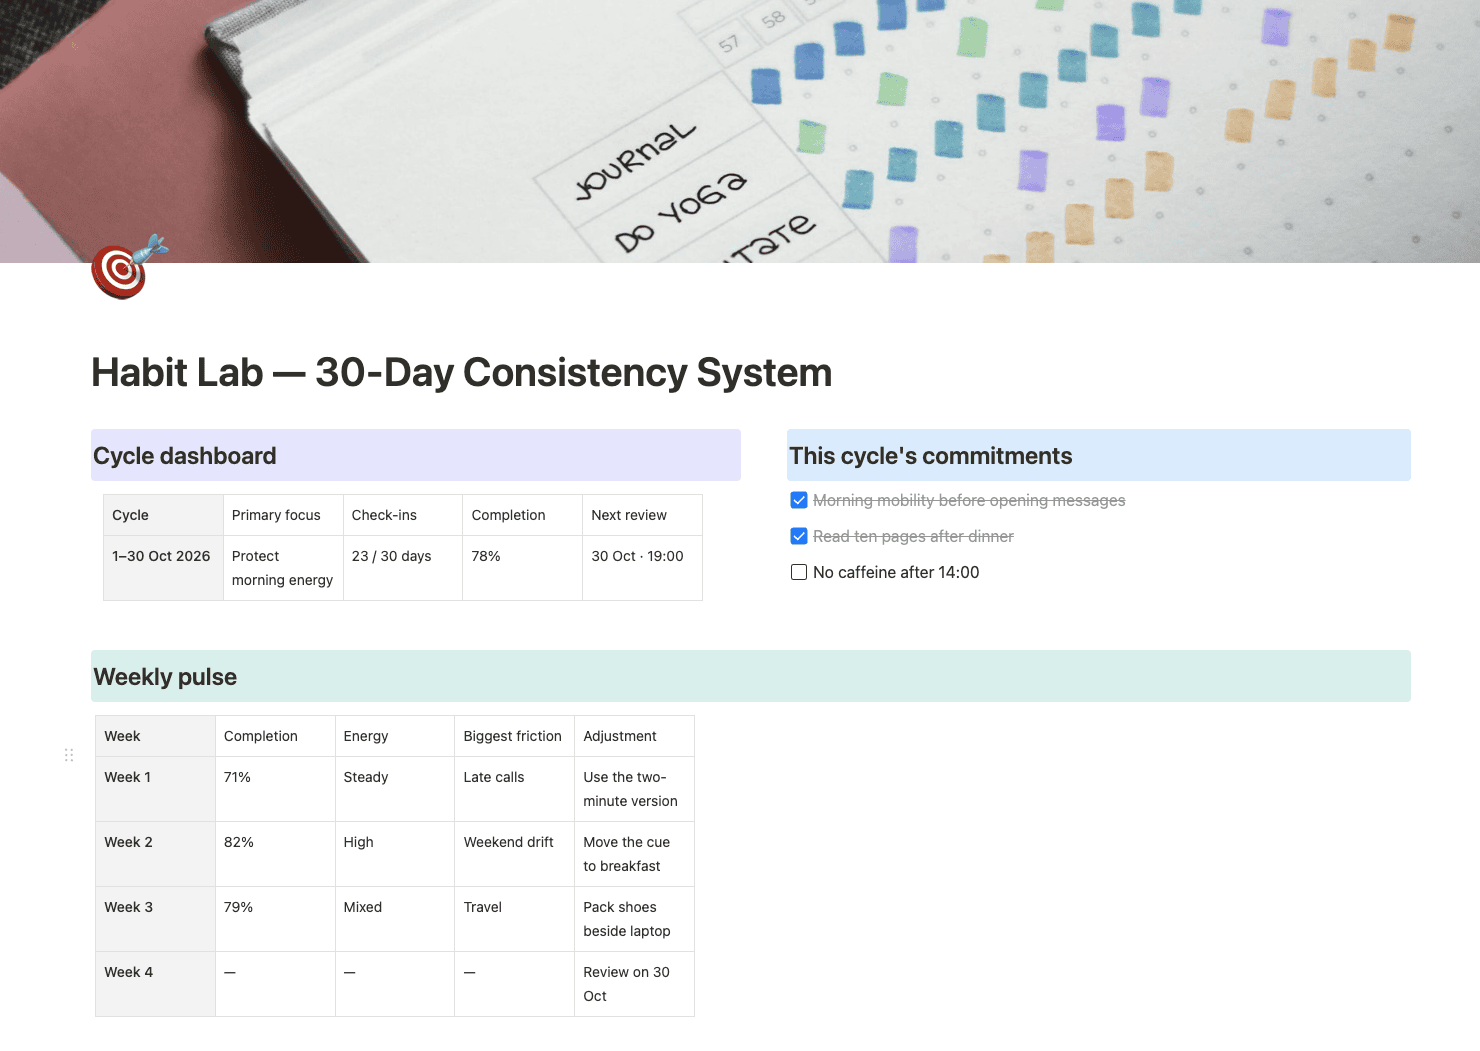The width and height of the screenshot is (1480, 1051).
Task: Click the Review on 30 Oct cell
Action: click(x=634, y=984)
